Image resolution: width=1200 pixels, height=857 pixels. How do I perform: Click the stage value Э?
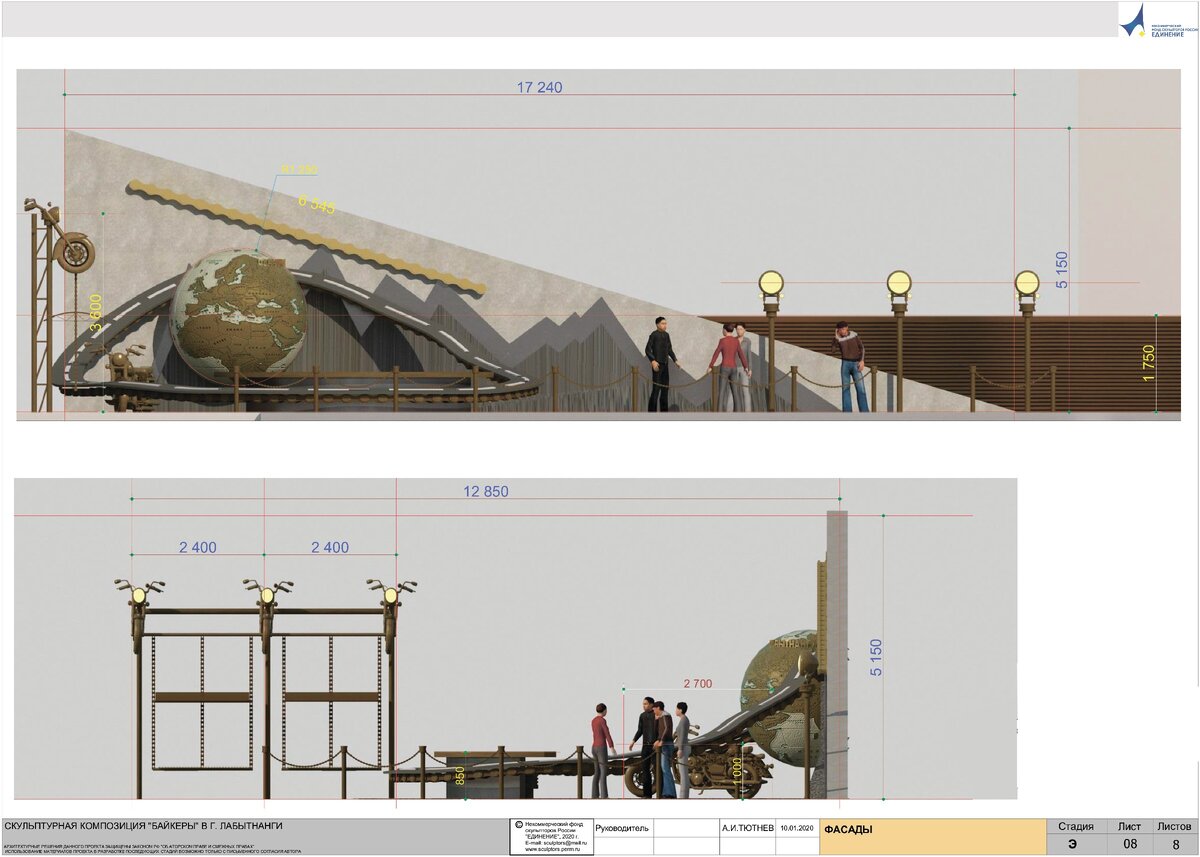1073,845
